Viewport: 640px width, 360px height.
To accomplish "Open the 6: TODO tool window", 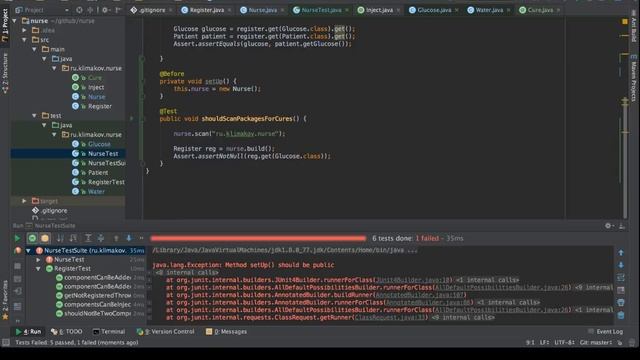I will (67, 332).
